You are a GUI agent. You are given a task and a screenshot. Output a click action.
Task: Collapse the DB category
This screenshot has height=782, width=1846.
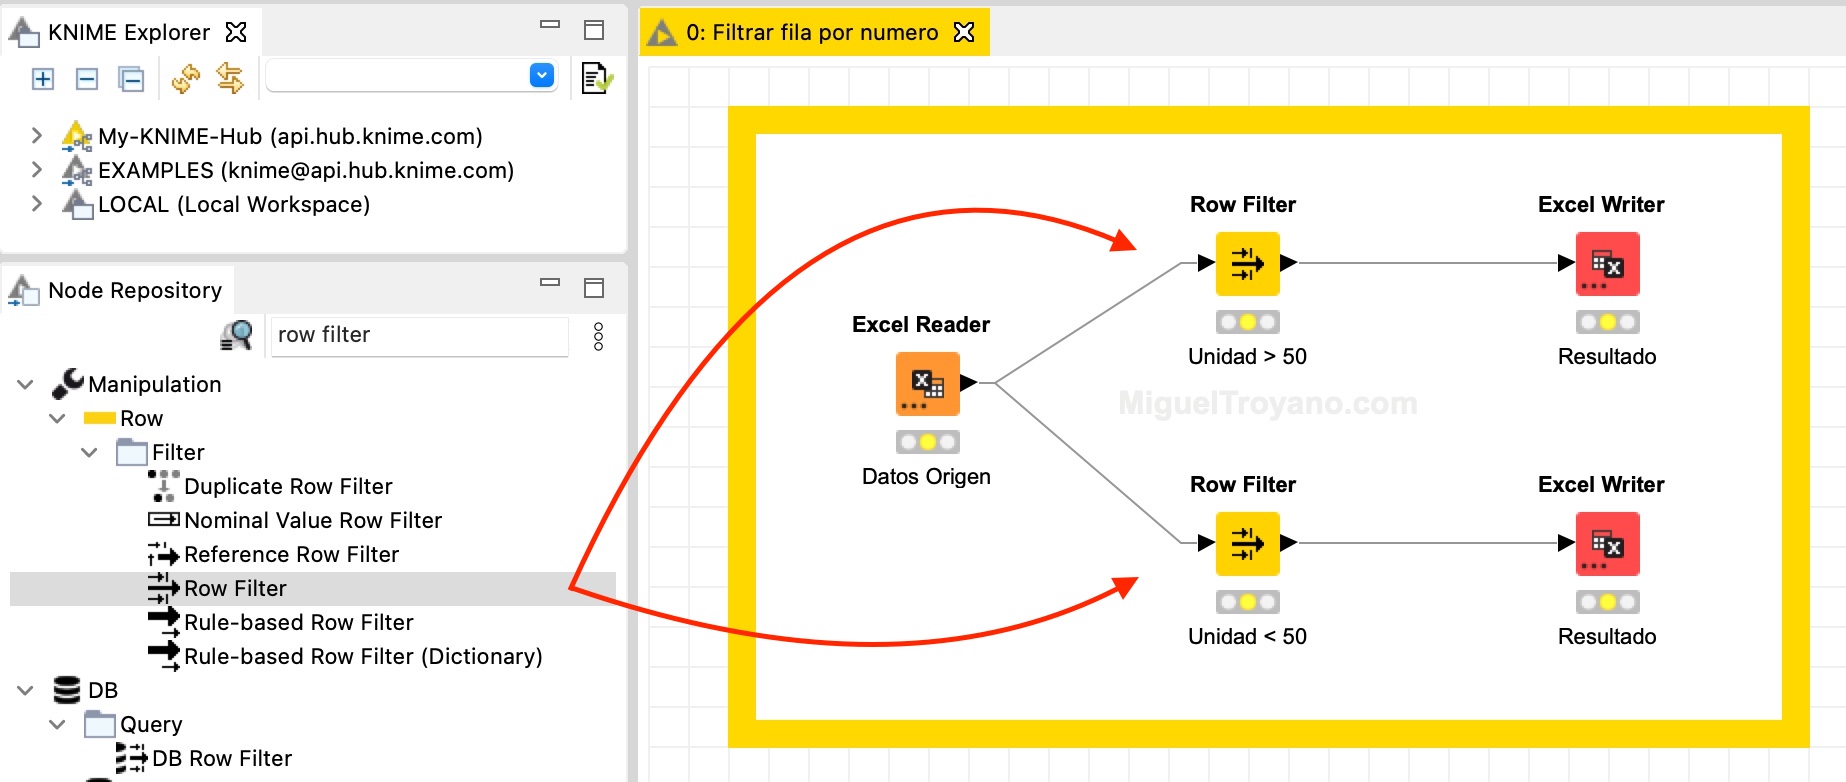pos(25,690)
